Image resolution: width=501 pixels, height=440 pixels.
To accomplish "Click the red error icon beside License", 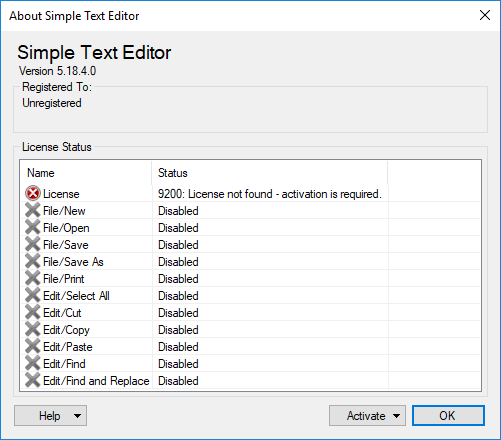I will coord(33,193).
